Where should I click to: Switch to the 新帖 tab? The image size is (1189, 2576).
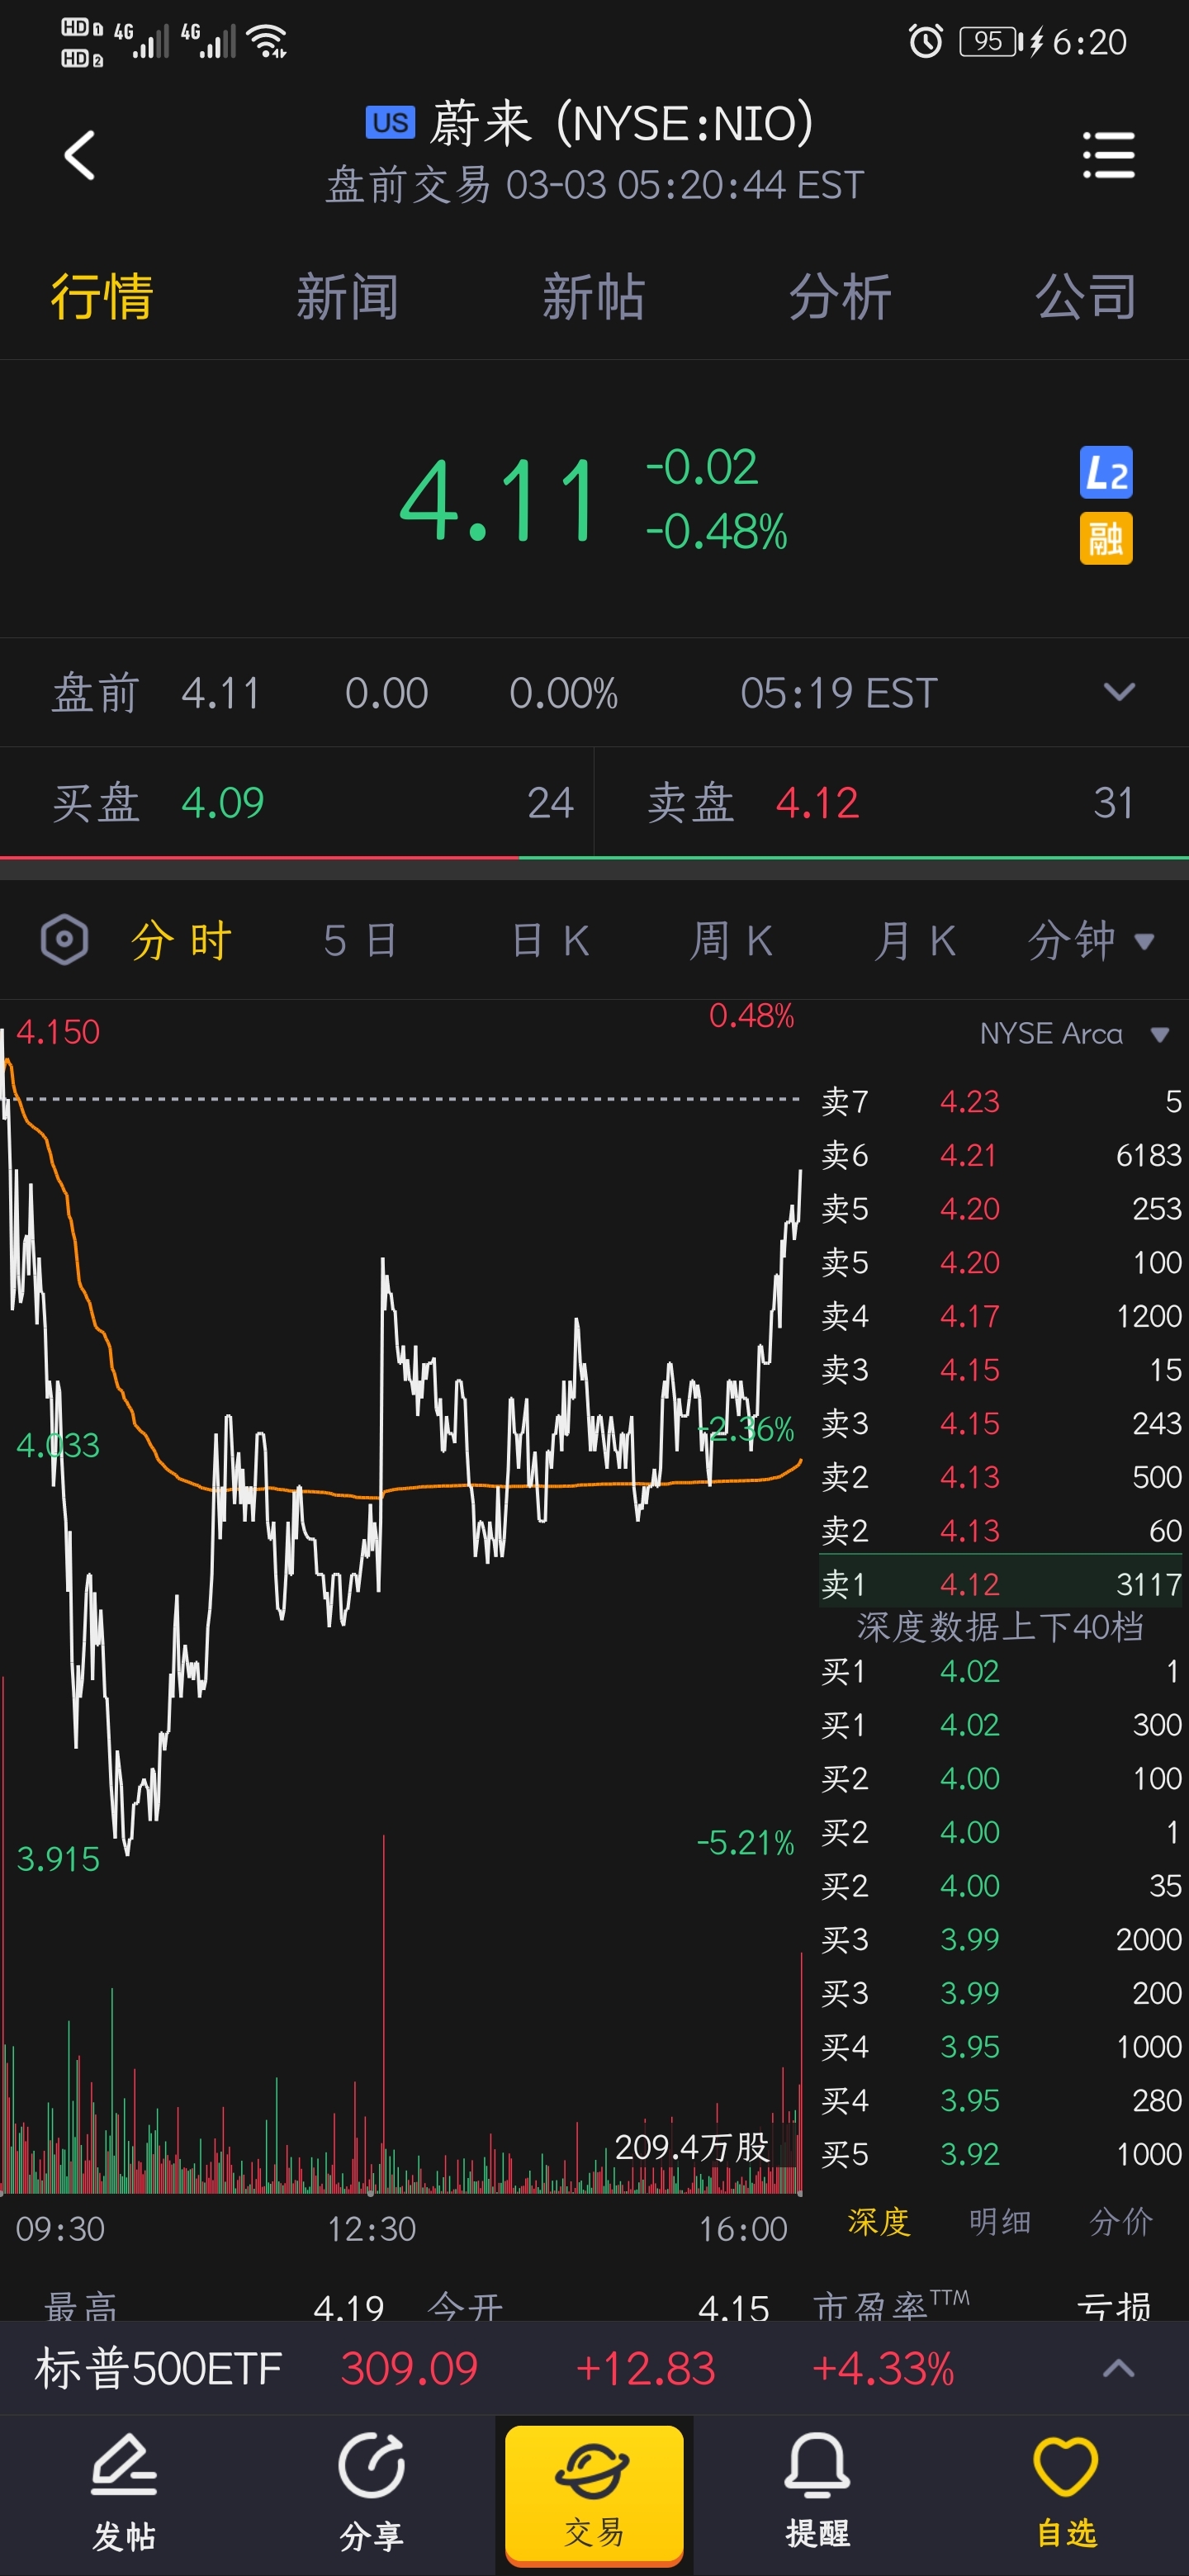tap(593, 297)
